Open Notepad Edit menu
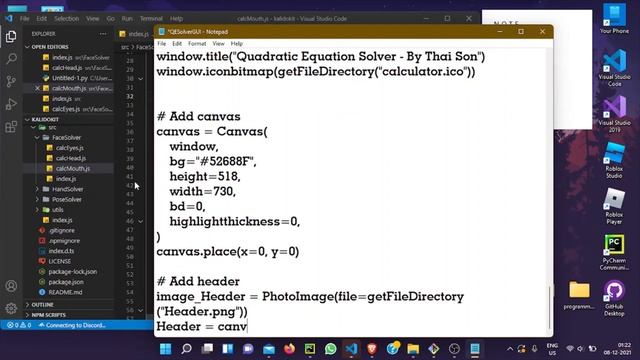This screenshot has height=360, width=640. coord(177,44)
